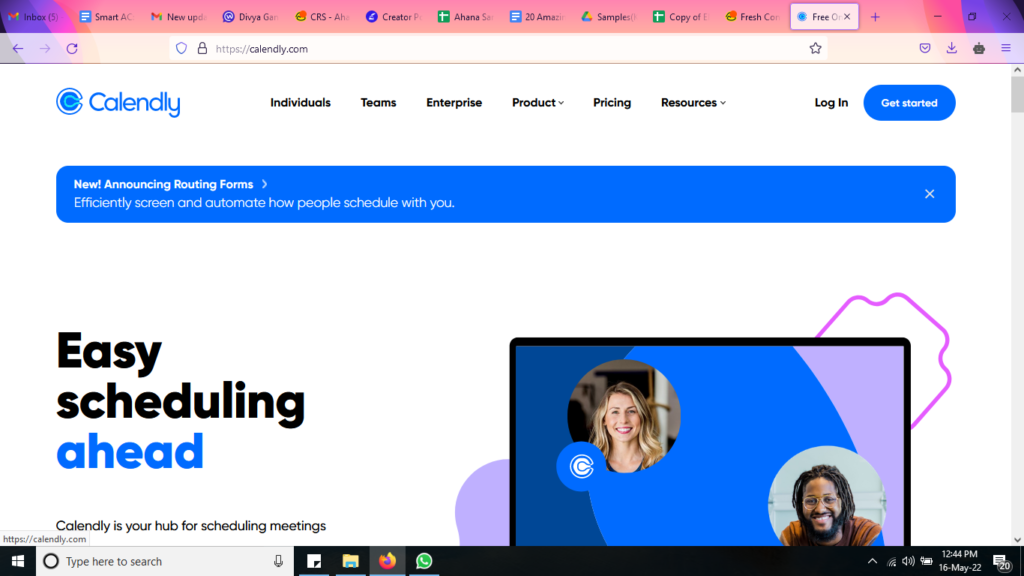The width and height of the screenshot is (1024, 576).
Task: Open the Individuals nav item
Action: point(300,103)
